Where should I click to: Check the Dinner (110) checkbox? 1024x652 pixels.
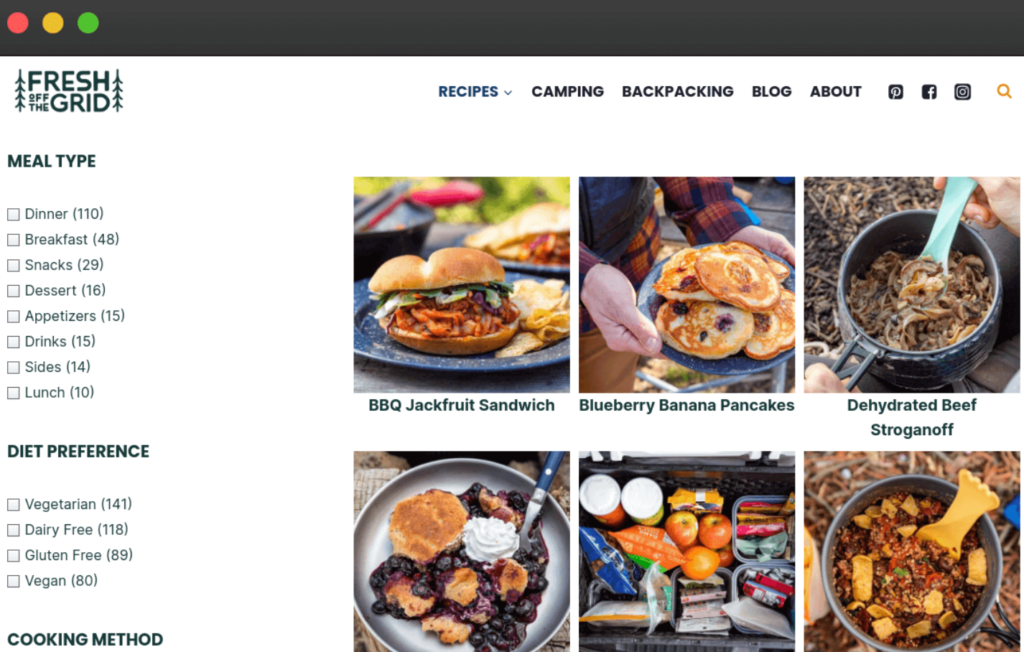13,214
